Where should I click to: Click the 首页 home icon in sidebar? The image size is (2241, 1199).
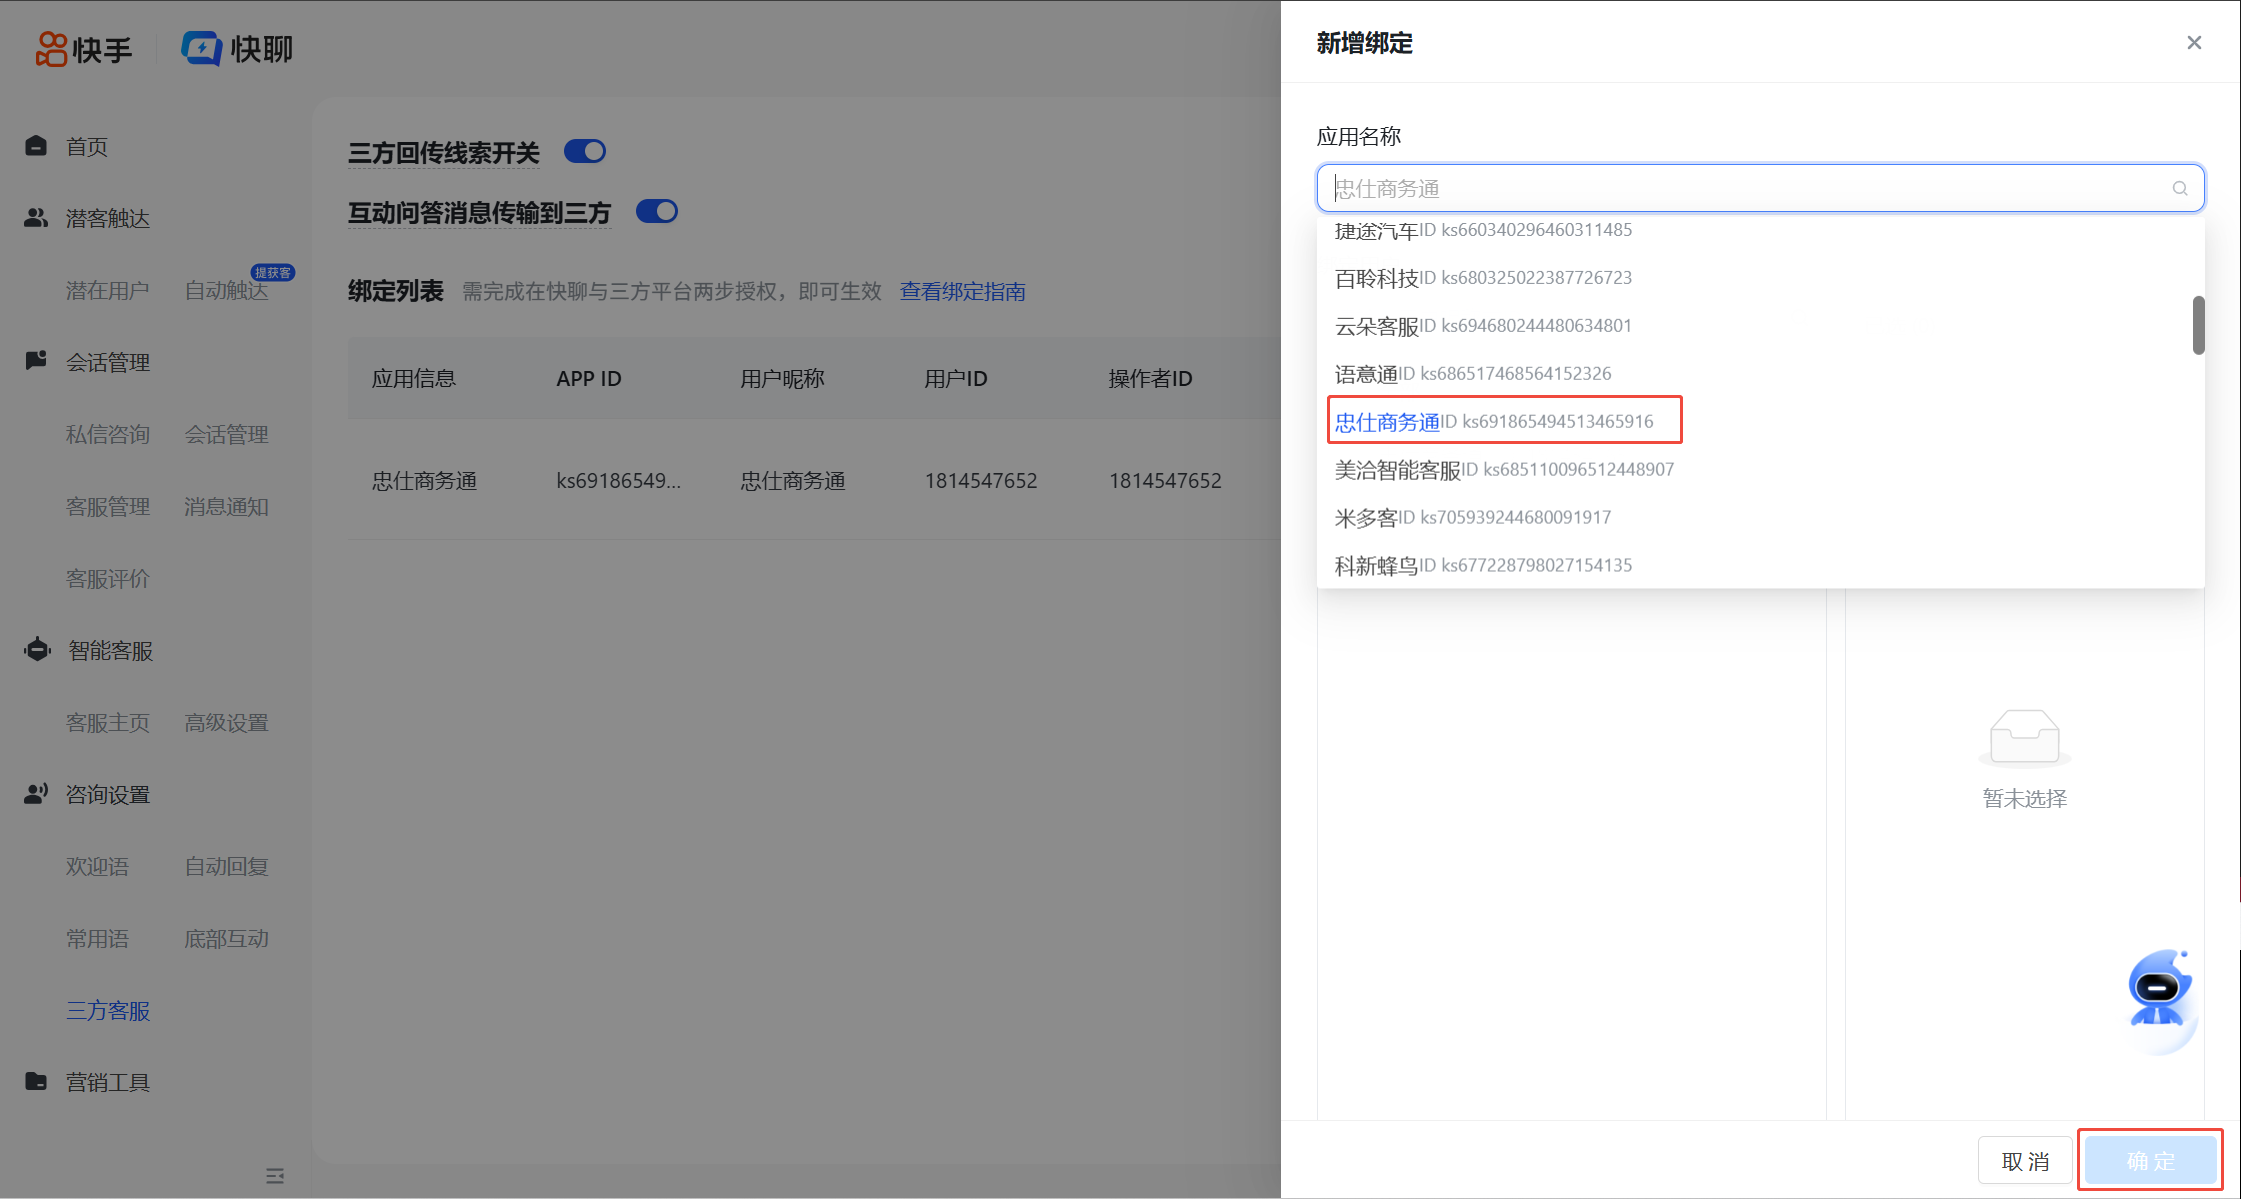click(36, 146)
